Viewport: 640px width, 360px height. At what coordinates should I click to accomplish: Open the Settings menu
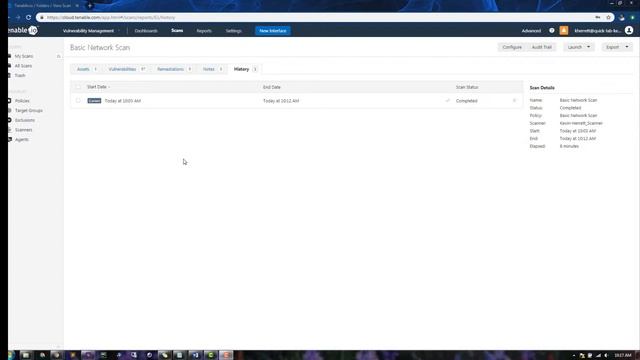coord(233,31)
